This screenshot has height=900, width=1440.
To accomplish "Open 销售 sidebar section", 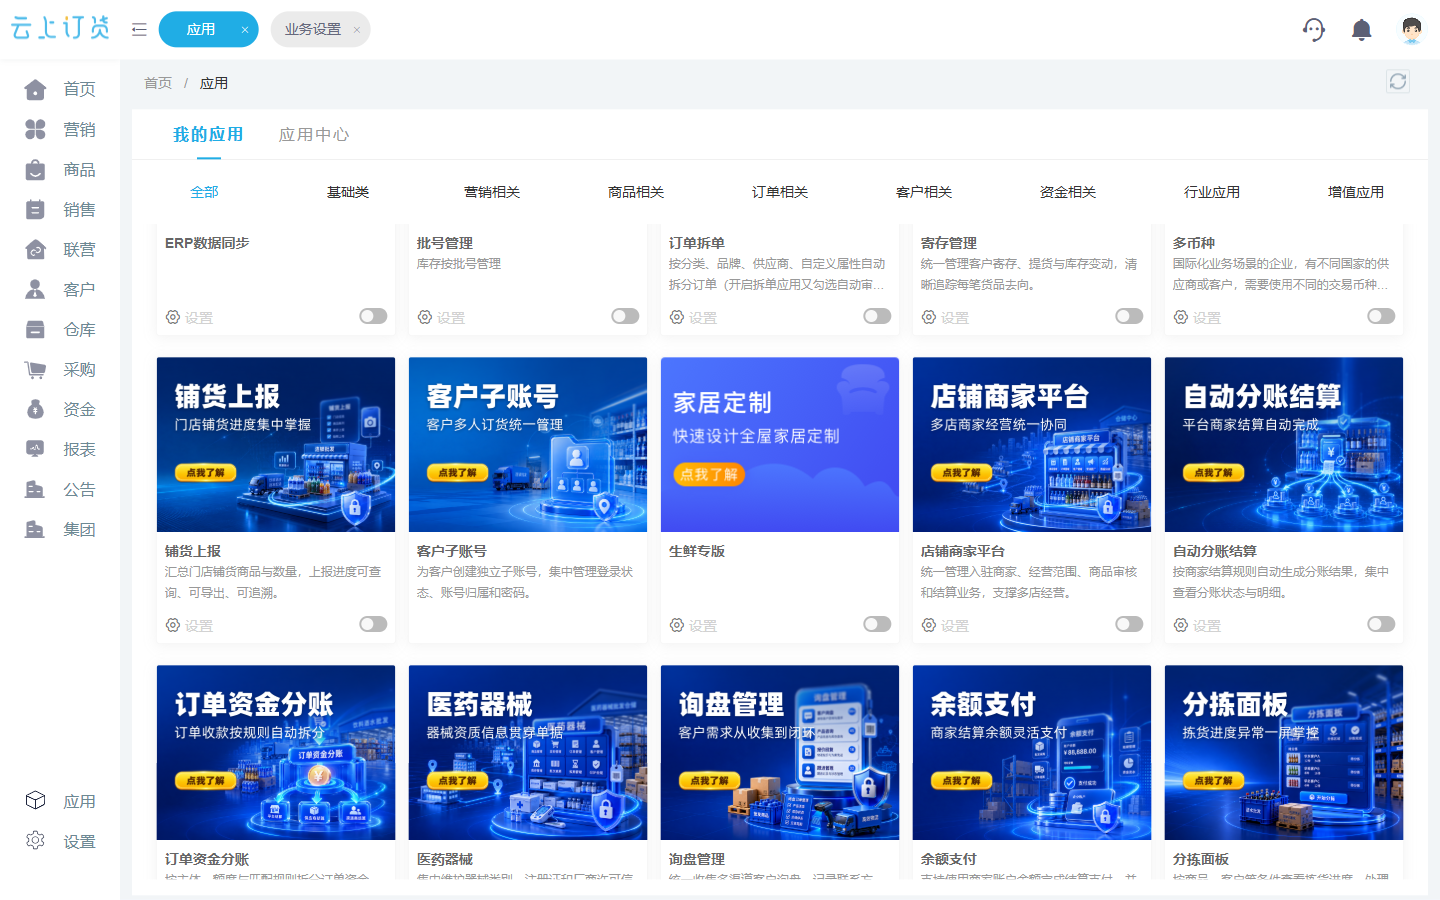I will [x=60, y=209].
